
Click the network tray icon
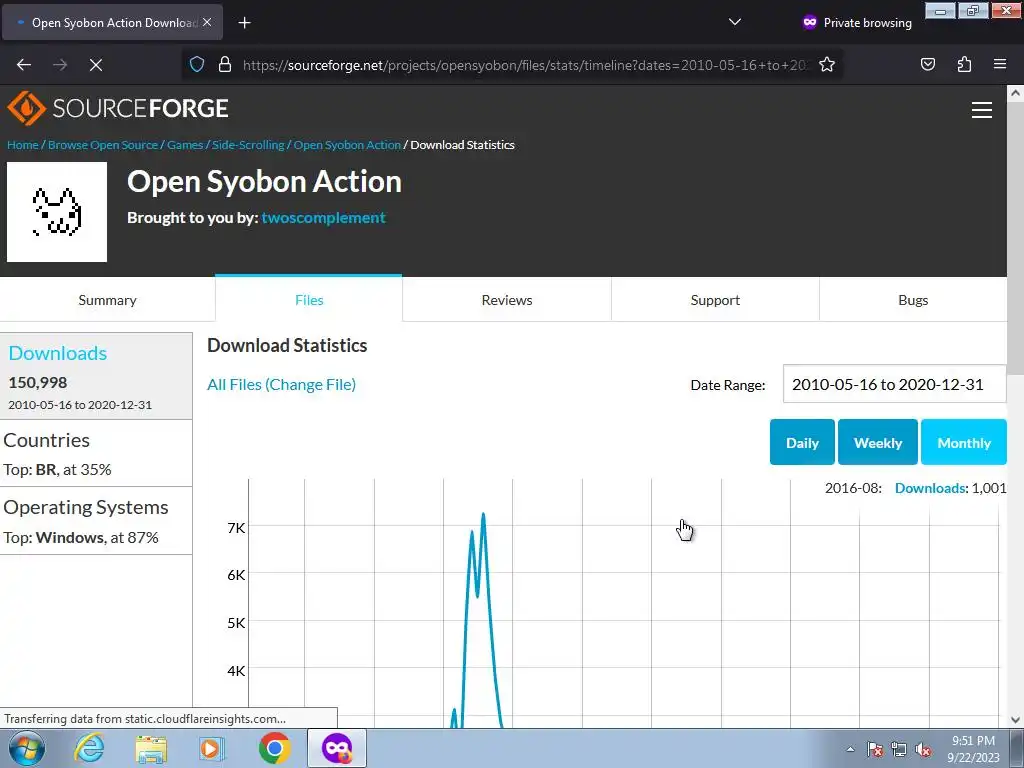[899, 749]
